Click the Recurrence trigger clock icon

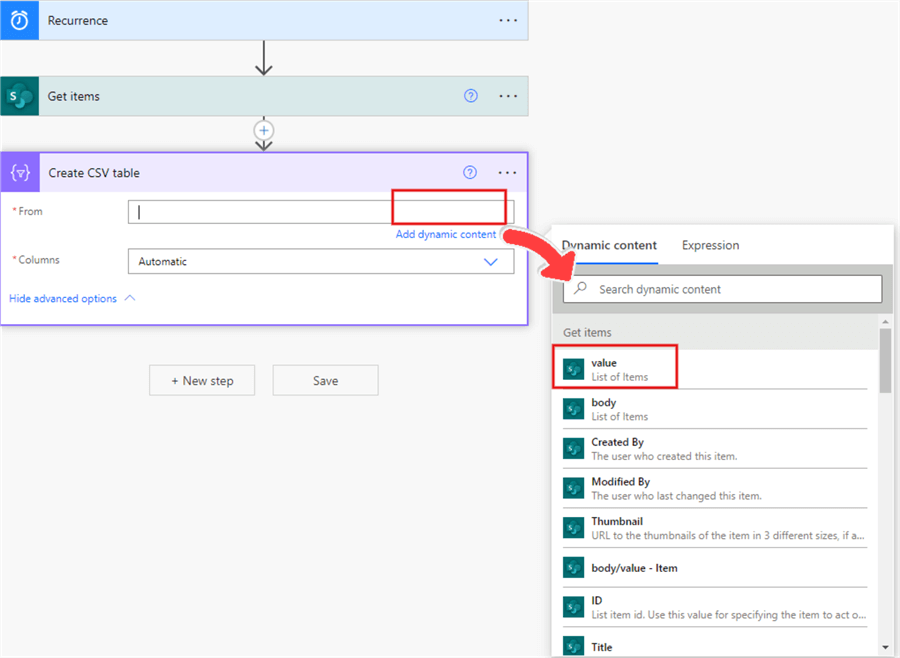19,20
